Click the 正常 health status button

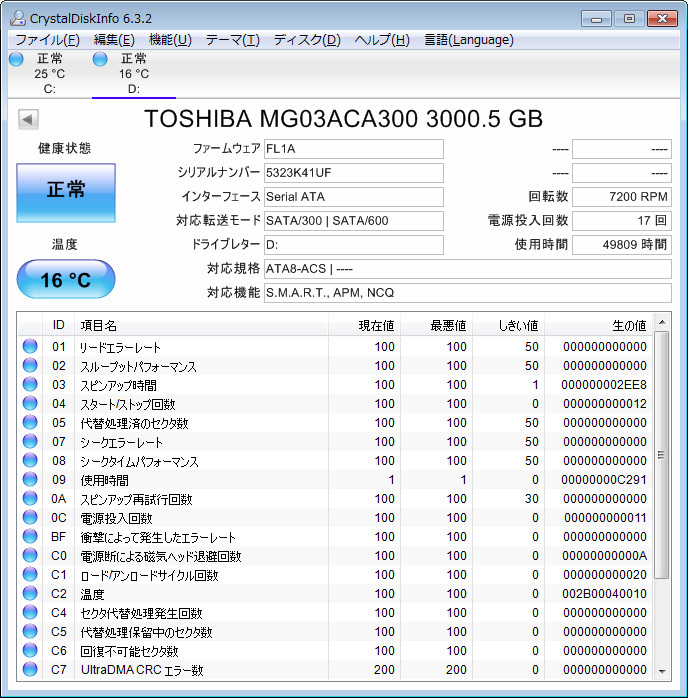tap(66, 192)
